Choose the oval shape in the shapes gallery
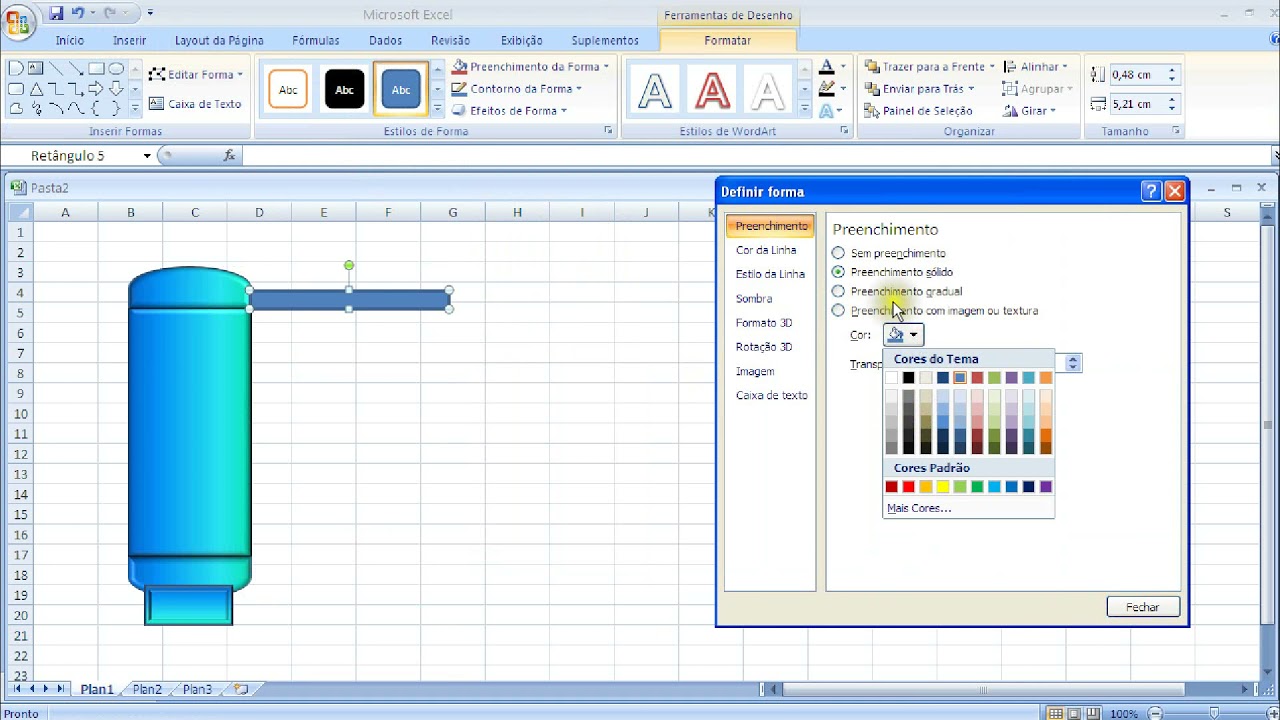Image resolution: width=1280 pixels, height=720 pixels. (116, 69)
